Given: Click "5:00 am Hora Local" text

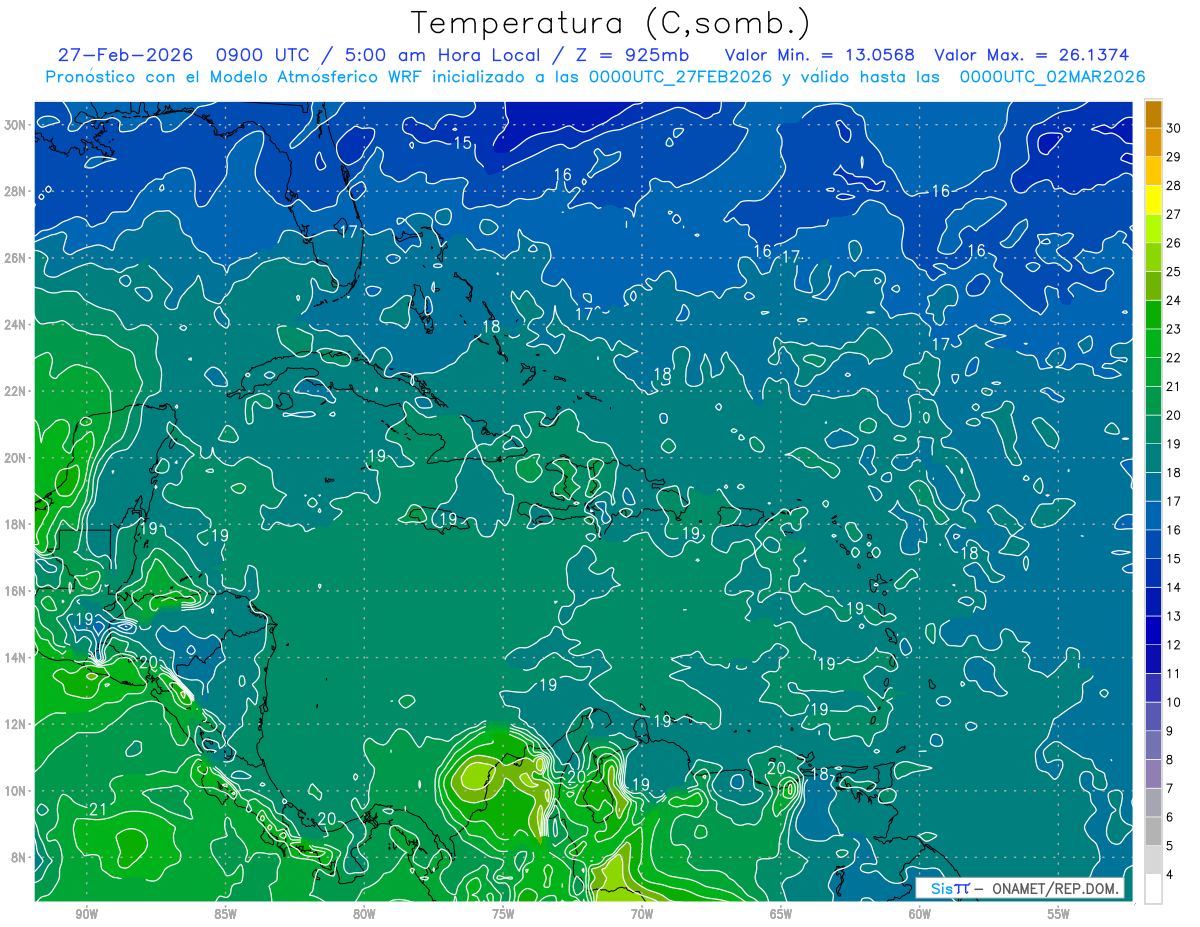Looking at the screenshot, I should tap(444, 55).
